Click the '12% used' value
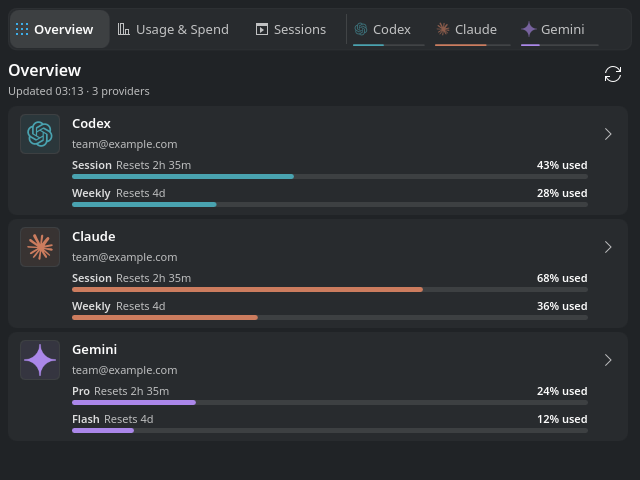Viewport: 640px width, 480px height. [562, 419]
